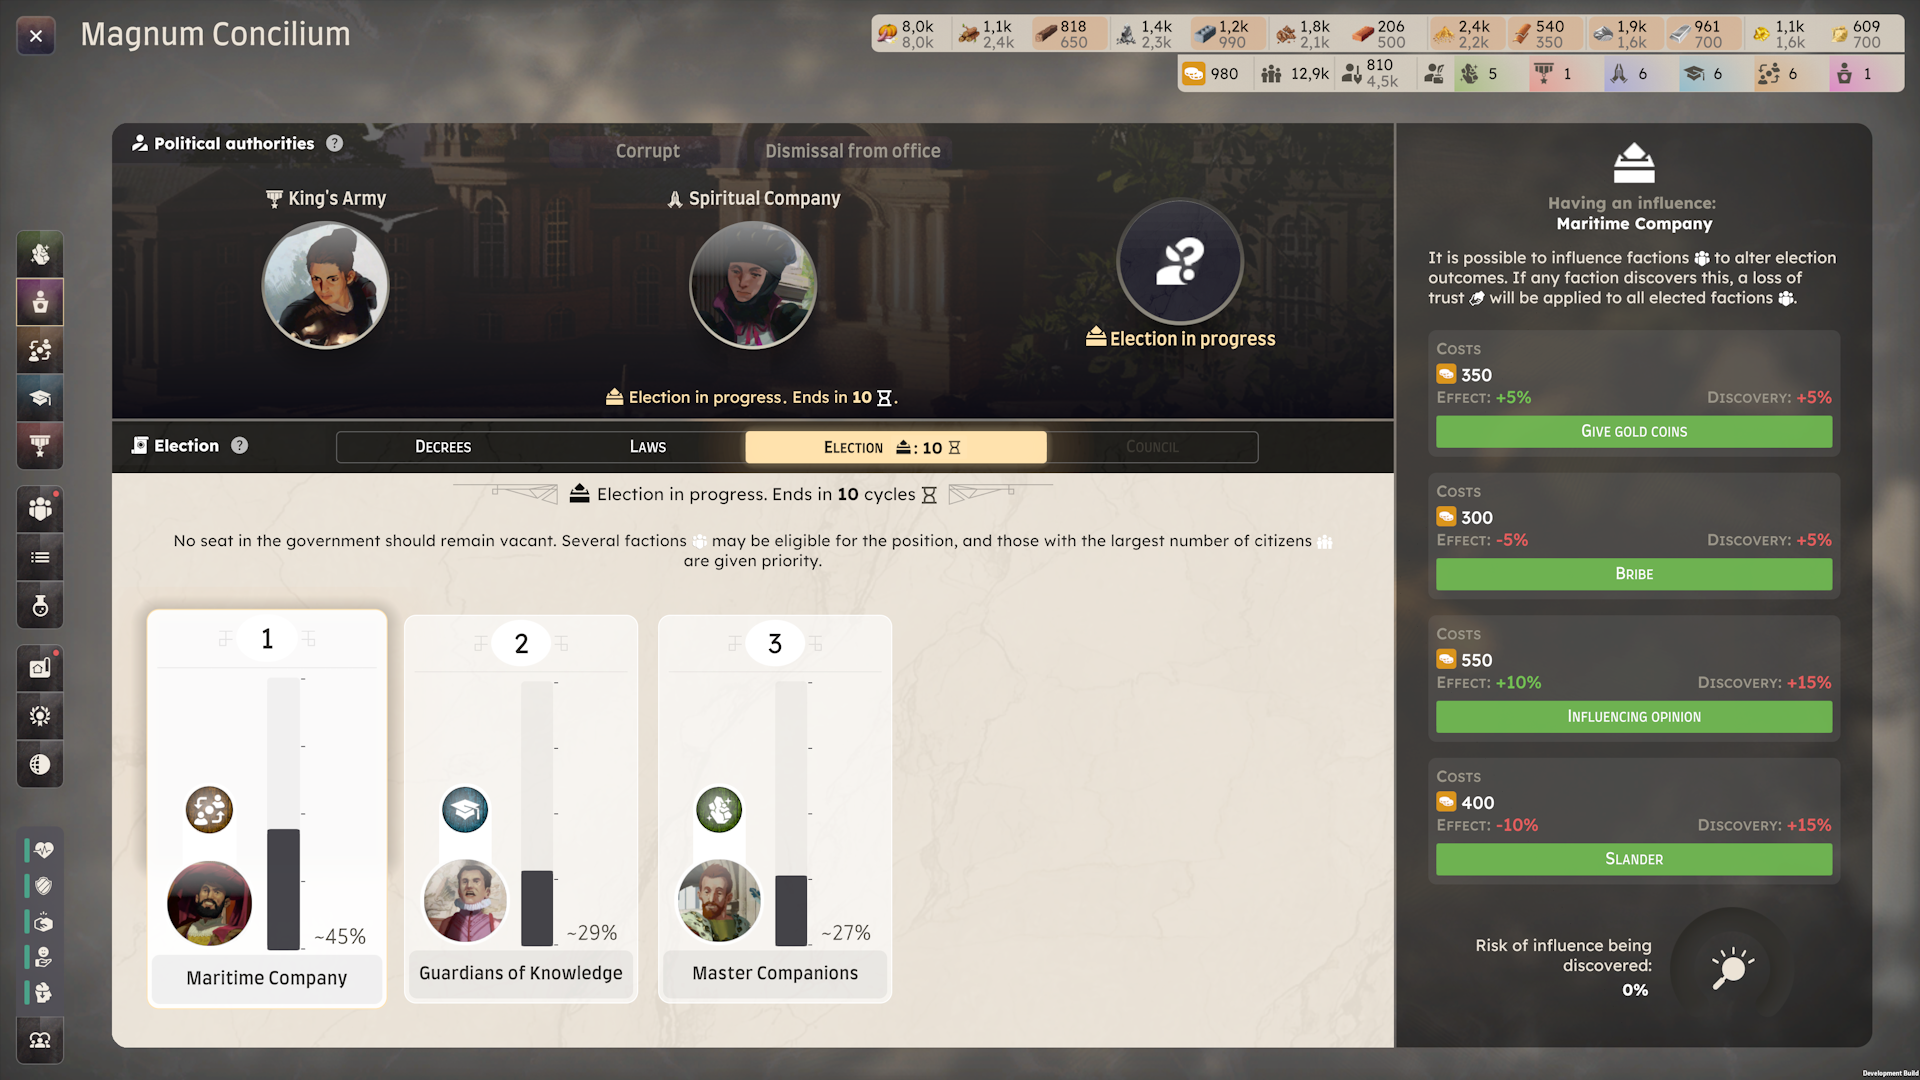This screenshot has height=1080, width=1920.
Task: Click the help icon next to Election
Action: [240, 446]
